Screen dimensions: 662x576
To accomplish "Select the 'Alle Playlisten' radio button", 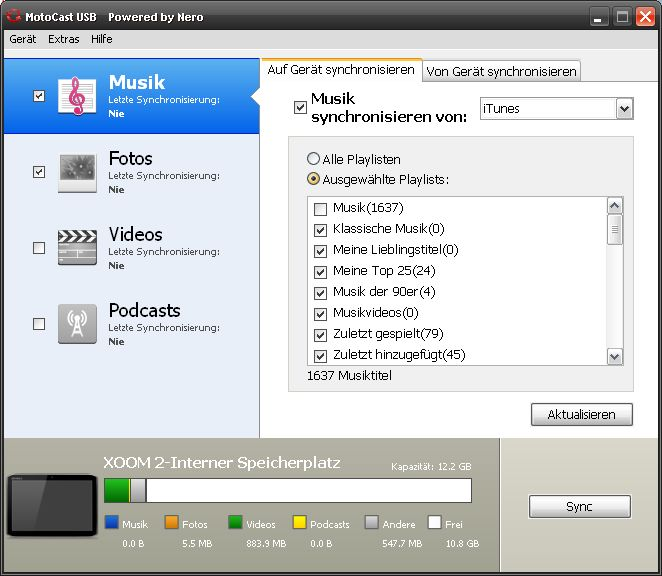I will point(313,159).
